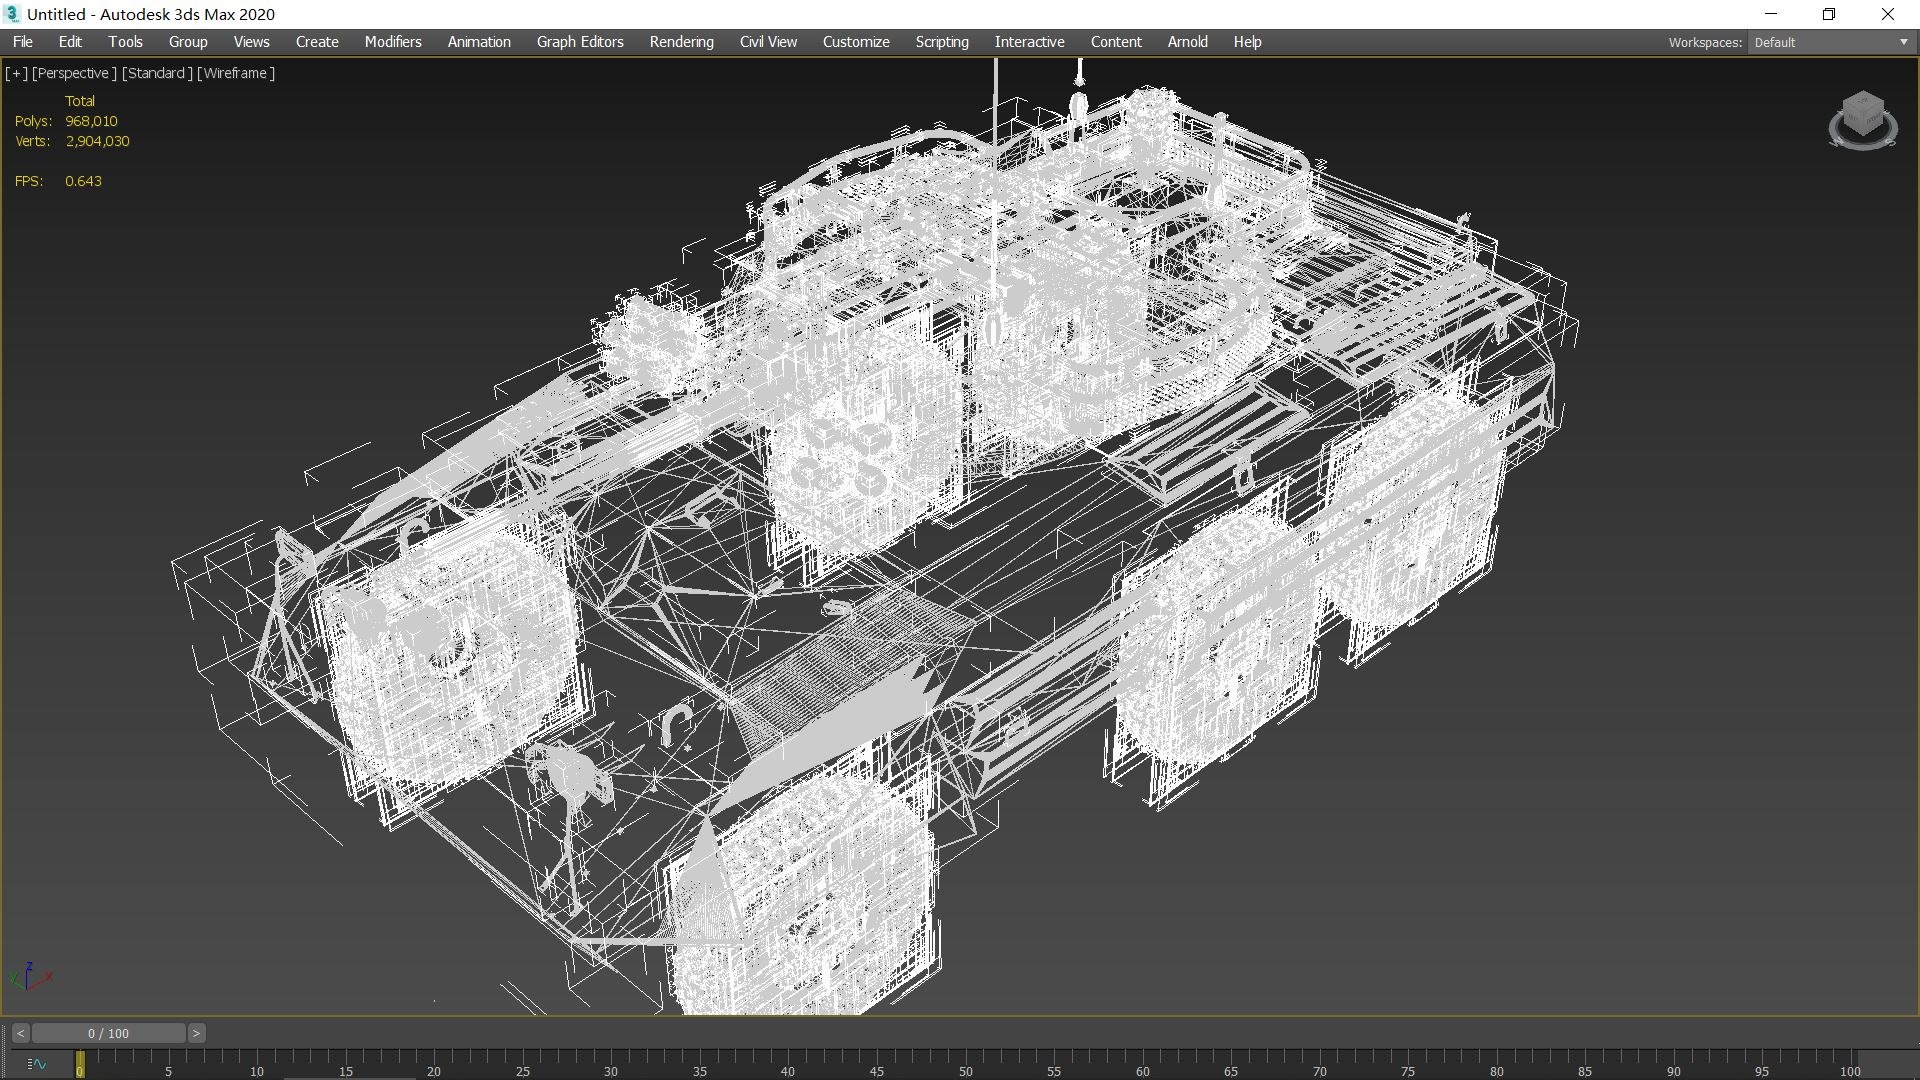Open the Customize menu
1920x1080 pixels.
point(856,42)
